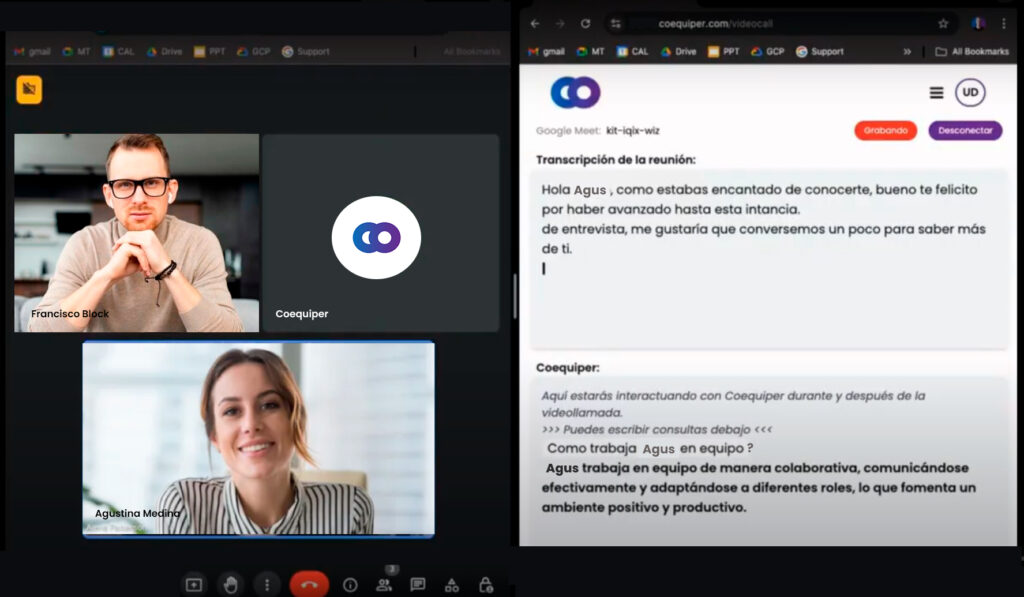Open the Coequiper hamburger menu
1024x597 pixels.
click(x=937, y=92)
